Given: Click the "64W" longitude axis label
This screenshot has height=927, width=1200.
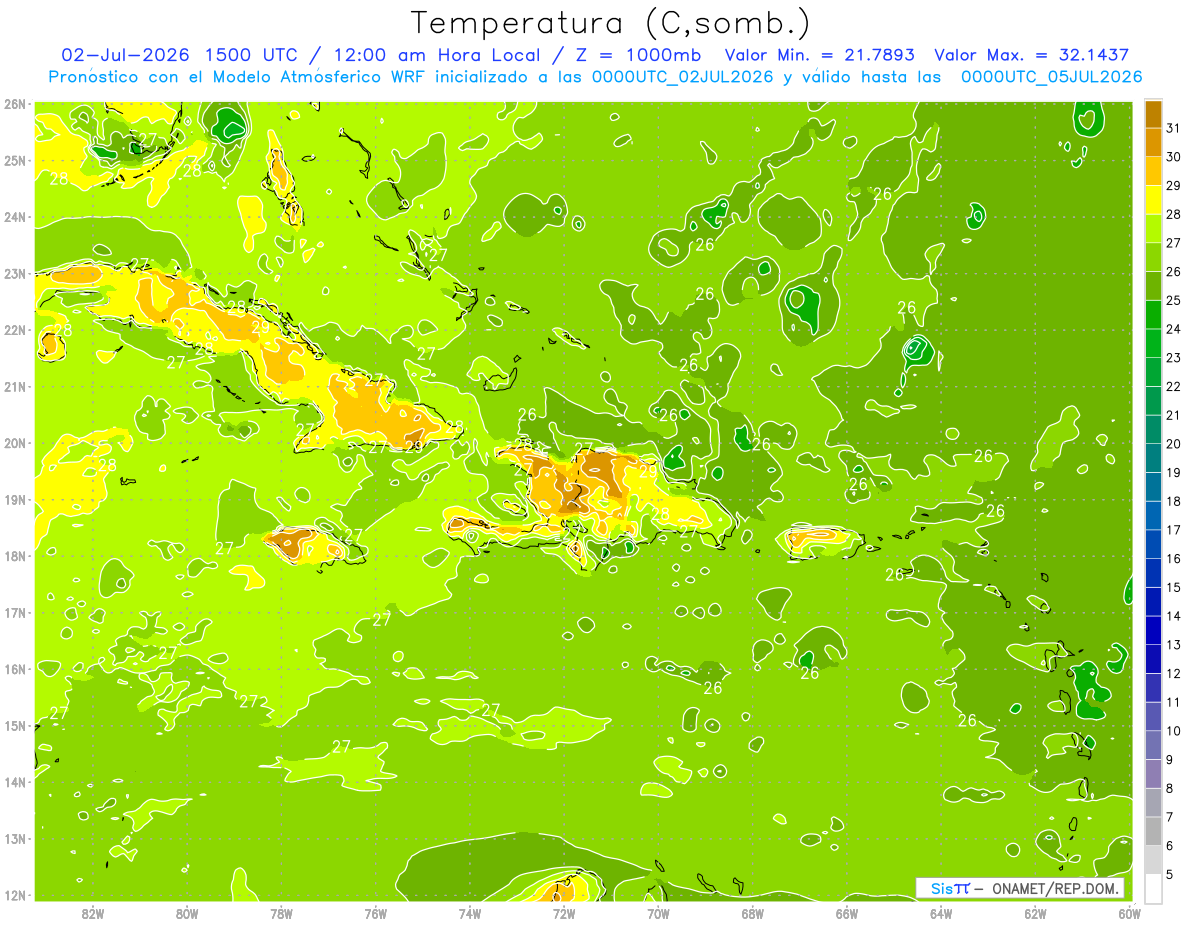Looking at the screenshot, I should (x=940, y=913).
